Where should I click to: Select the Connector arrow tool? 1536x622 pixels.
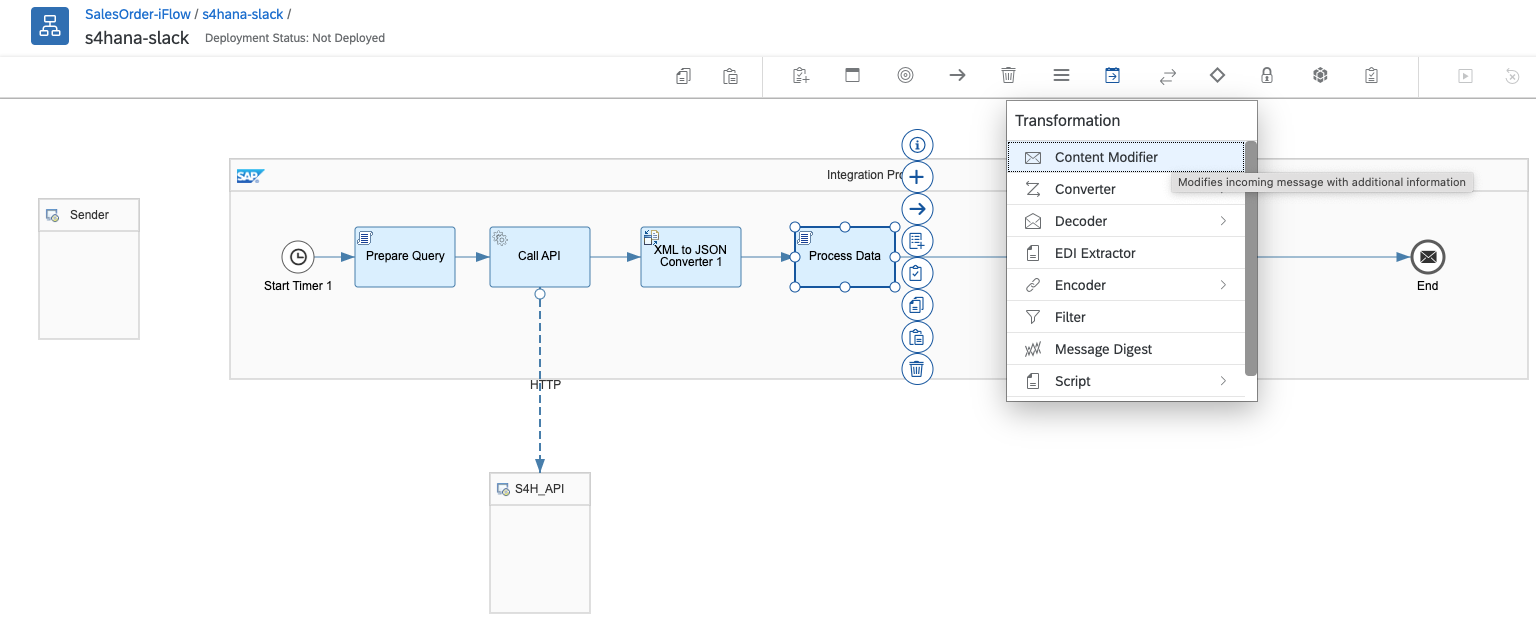point(957,75)
